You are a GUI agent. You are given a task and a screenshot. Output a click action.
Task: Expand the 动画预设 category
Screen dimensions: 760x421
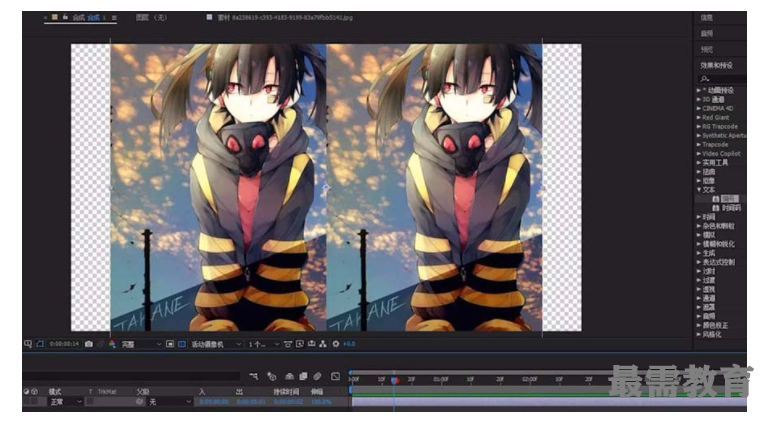pyautogui.click(x=698, y=90)
